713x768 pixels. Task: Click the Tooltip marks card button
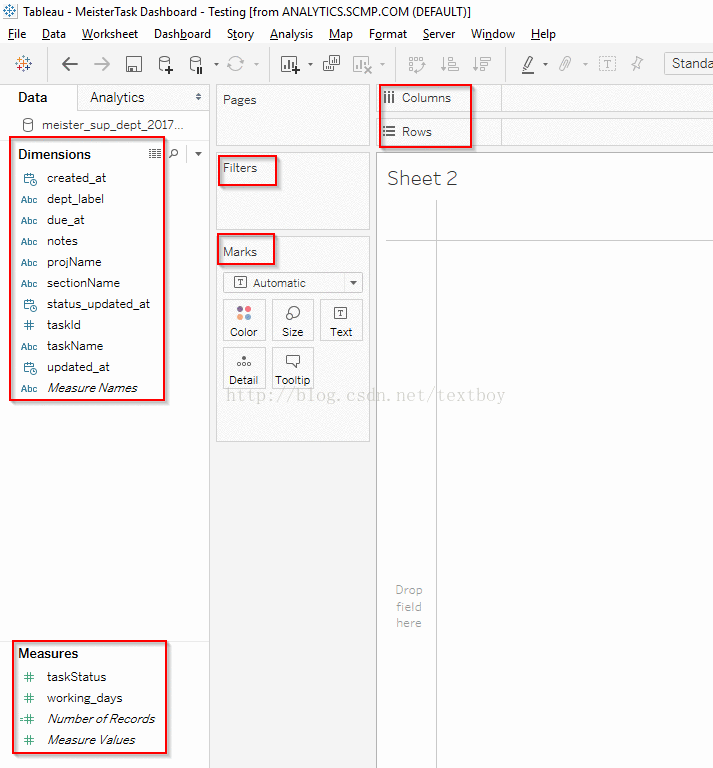[x=292, y=368]
